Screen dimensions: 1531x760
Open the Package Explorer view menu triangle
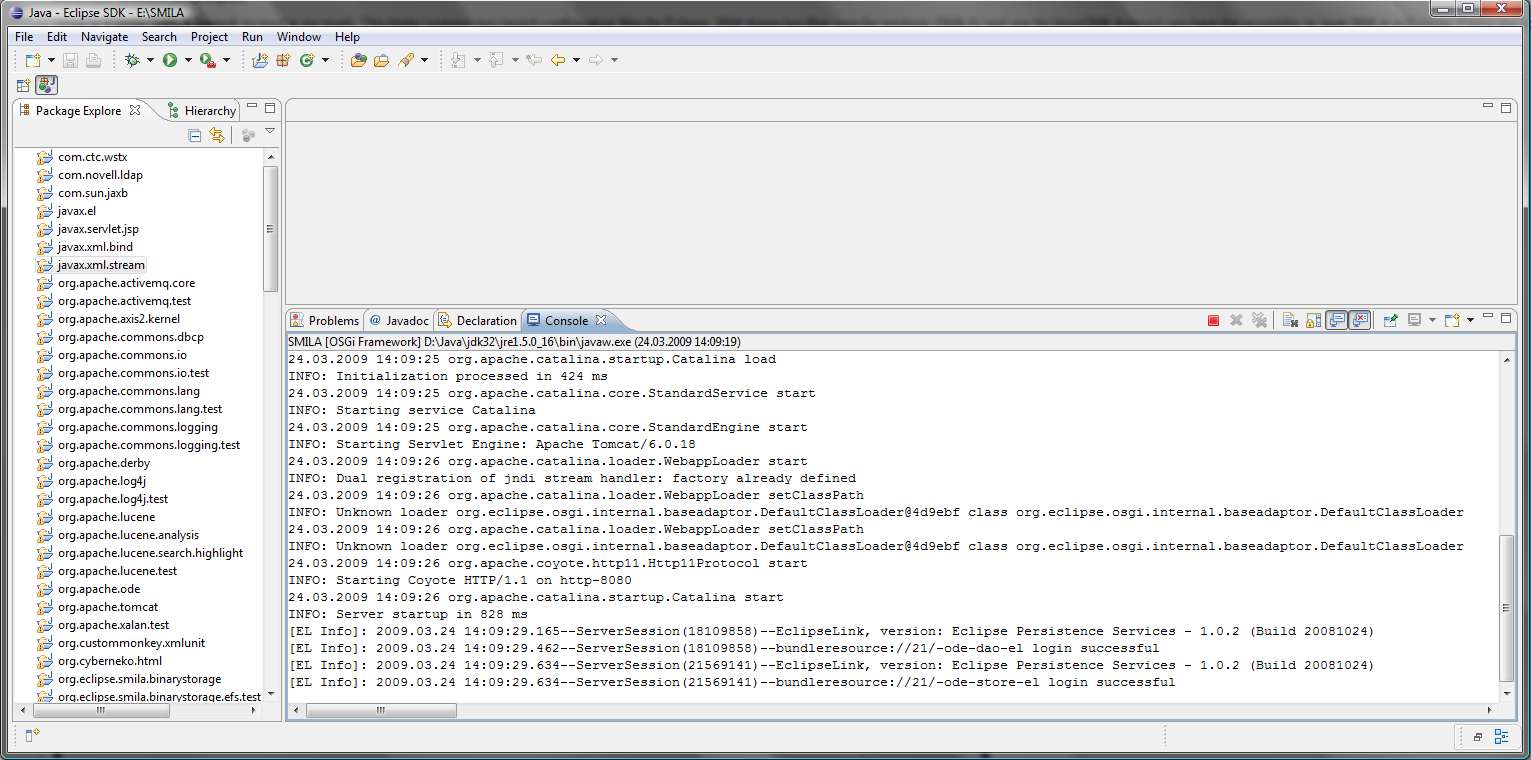coord(269,132)
